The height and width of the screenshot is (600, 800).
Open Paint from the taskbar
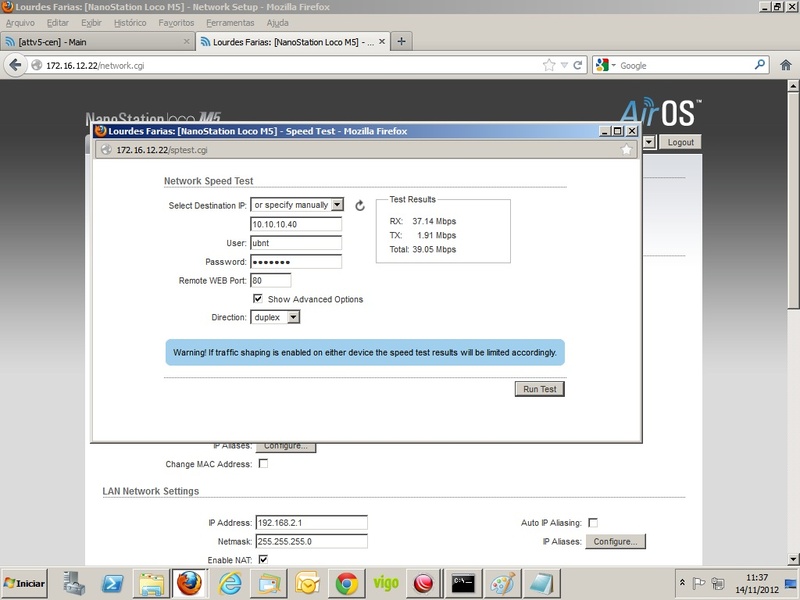pos(502,583)
